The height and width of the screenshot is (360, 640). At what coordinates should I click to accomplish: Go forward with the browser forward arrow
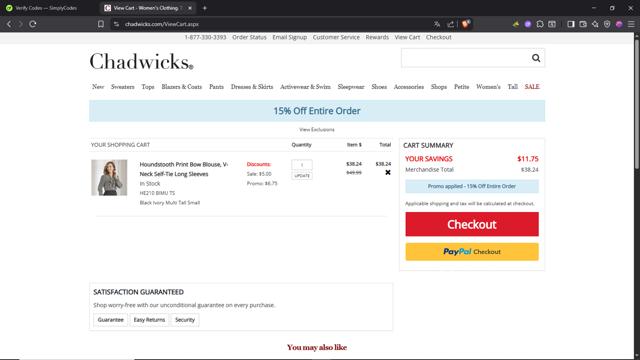(20, 24)
